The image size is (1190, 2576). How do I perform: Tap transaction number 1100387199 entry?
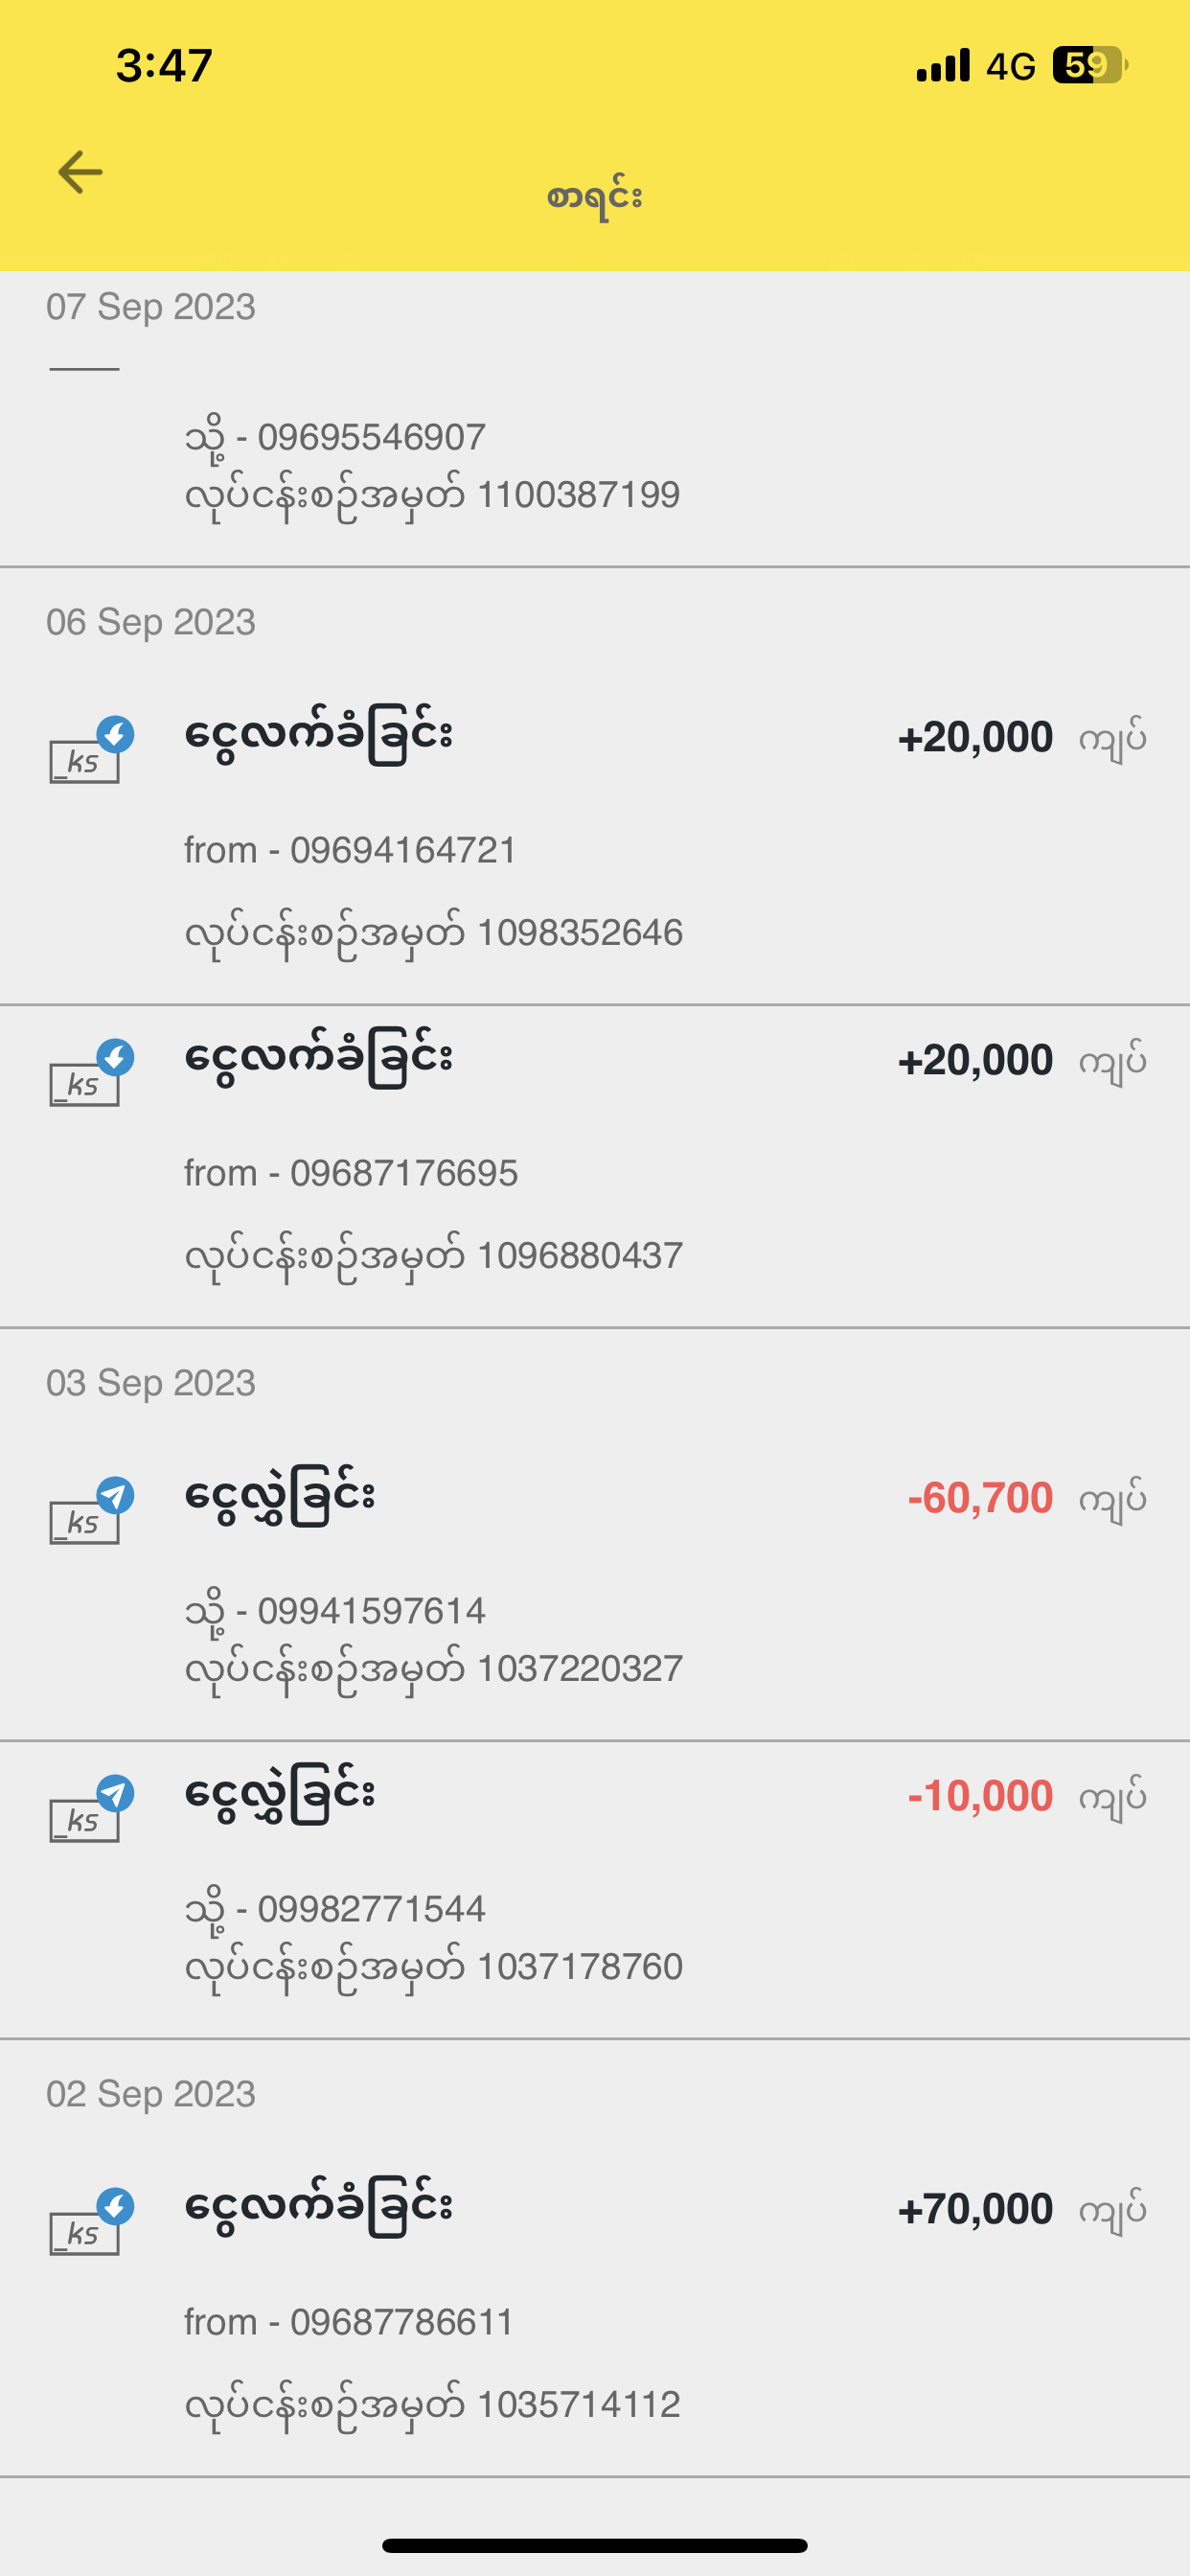[x=432, y=495]
